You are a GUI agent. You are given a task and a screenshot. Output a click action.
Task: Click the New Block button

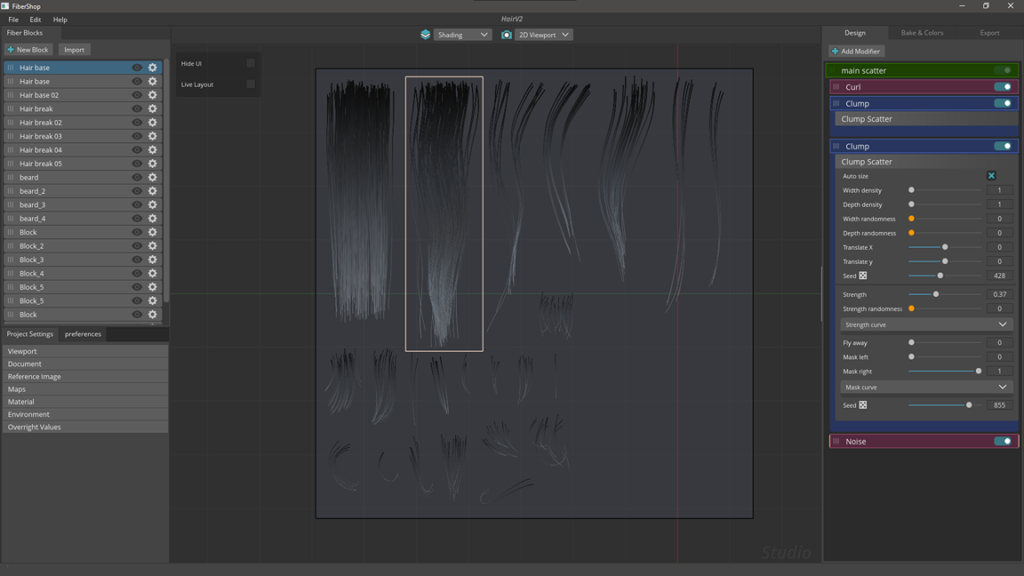pos(30,49)
